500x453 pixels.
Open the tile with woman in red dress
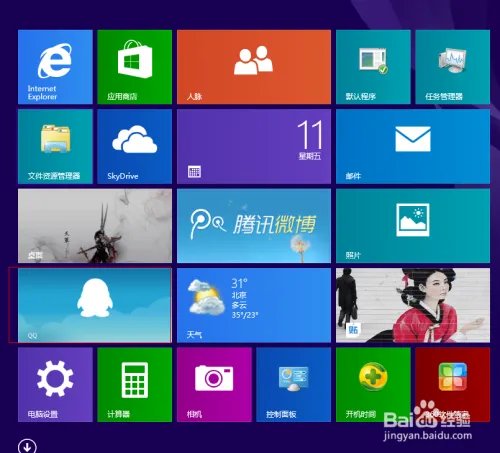click(413, 305)
